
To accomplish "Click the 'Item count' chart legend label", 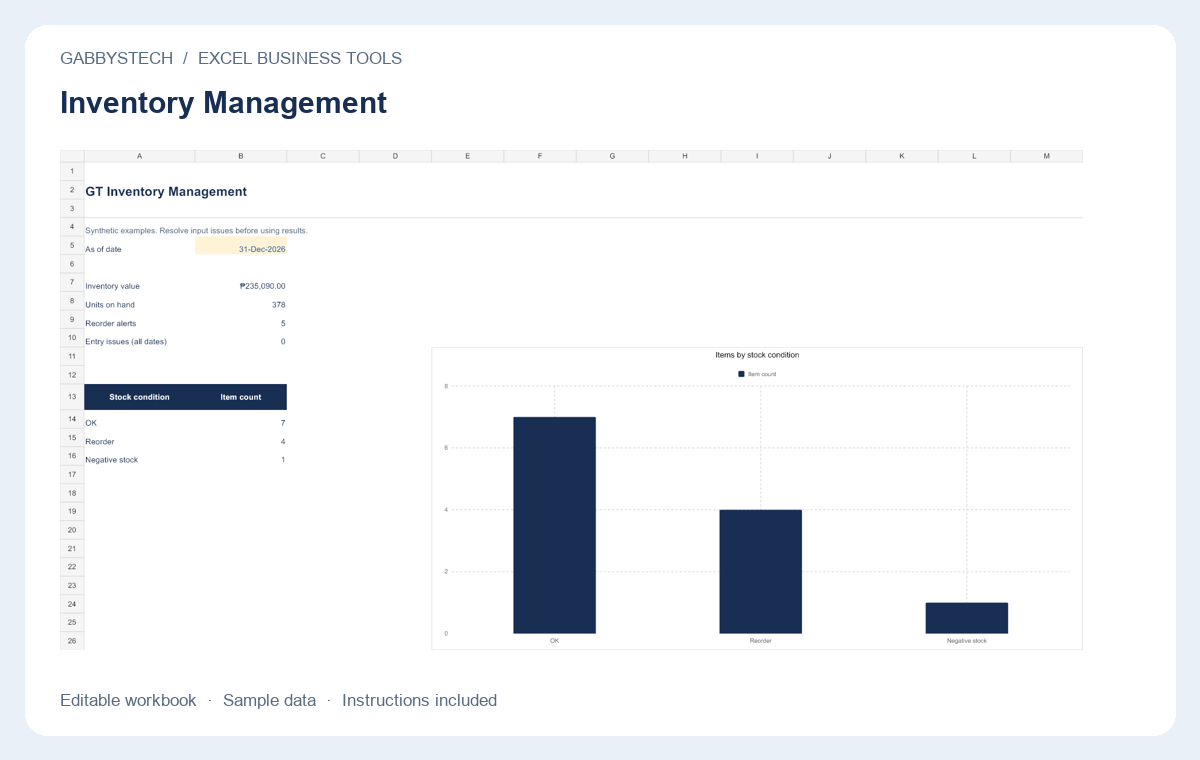I will tap(762, 374).
